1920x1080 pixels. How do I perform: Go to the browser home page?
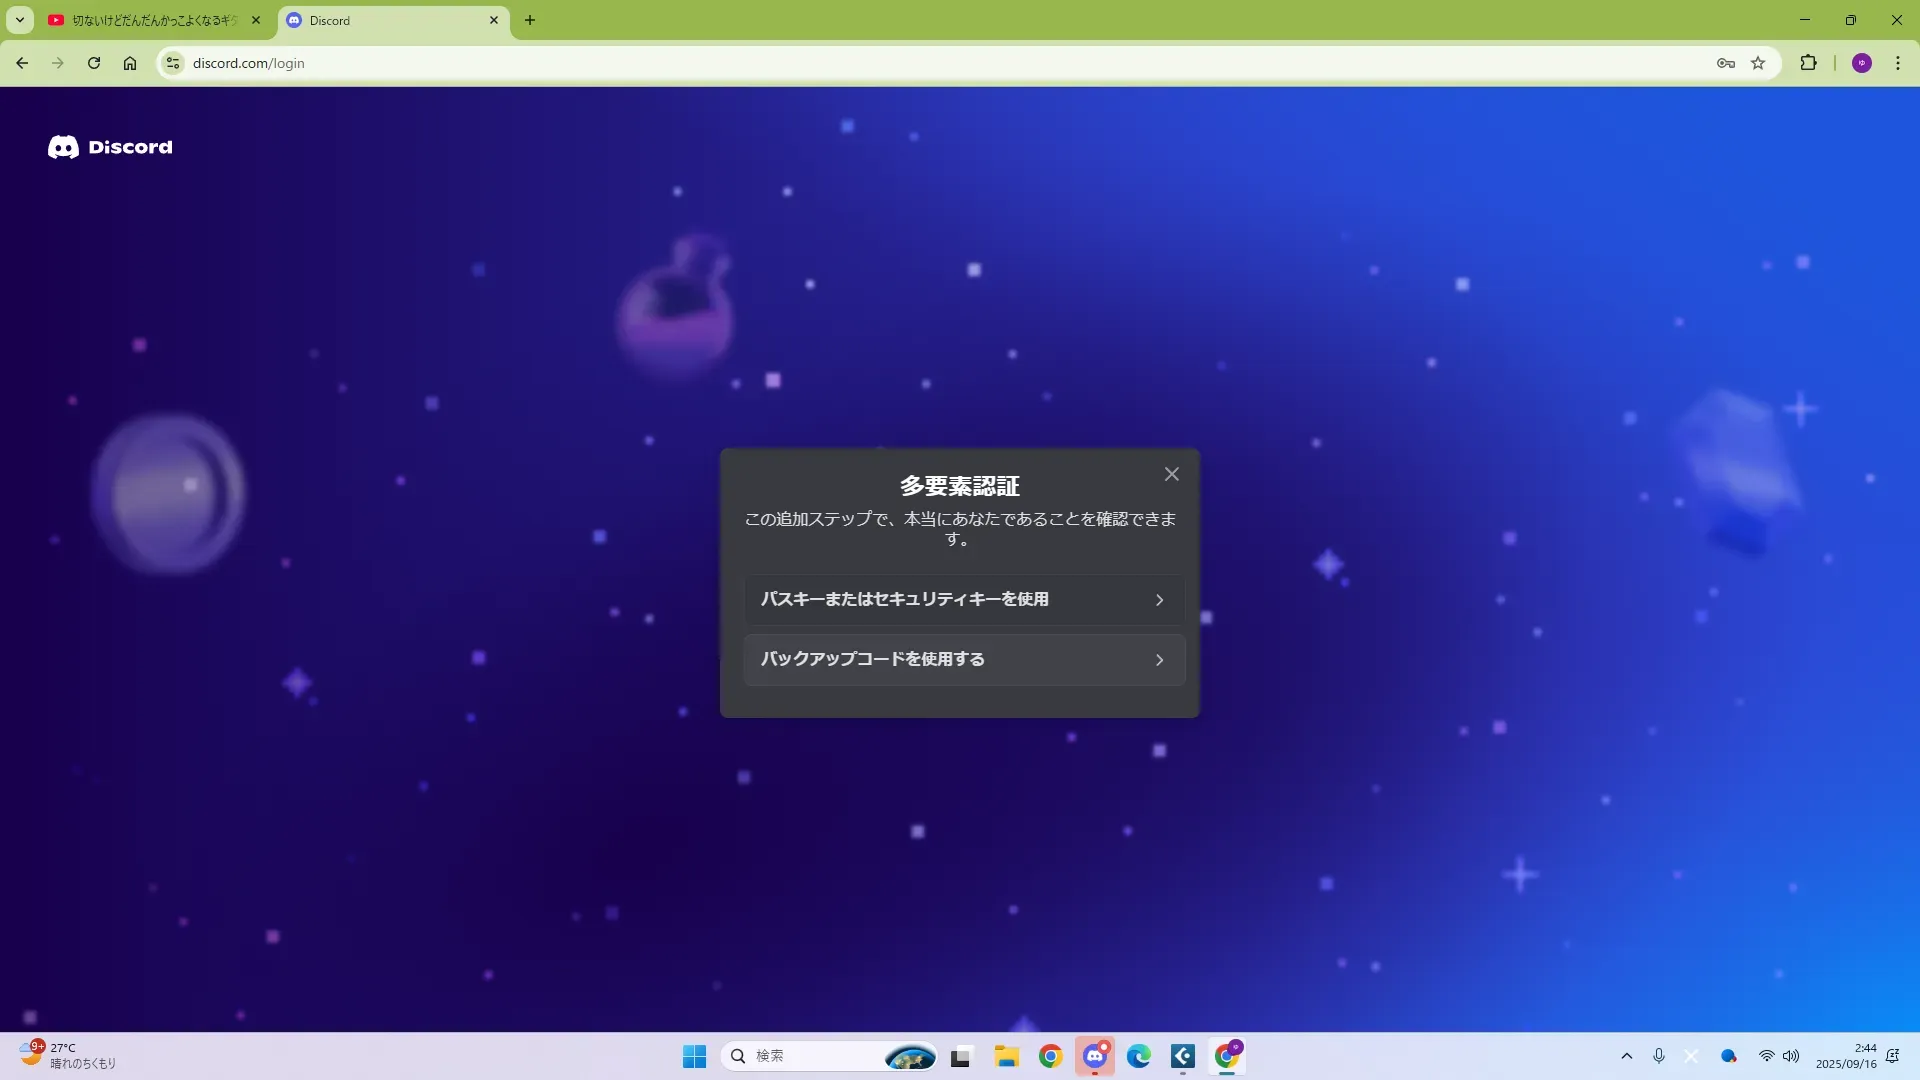point(130,63)
